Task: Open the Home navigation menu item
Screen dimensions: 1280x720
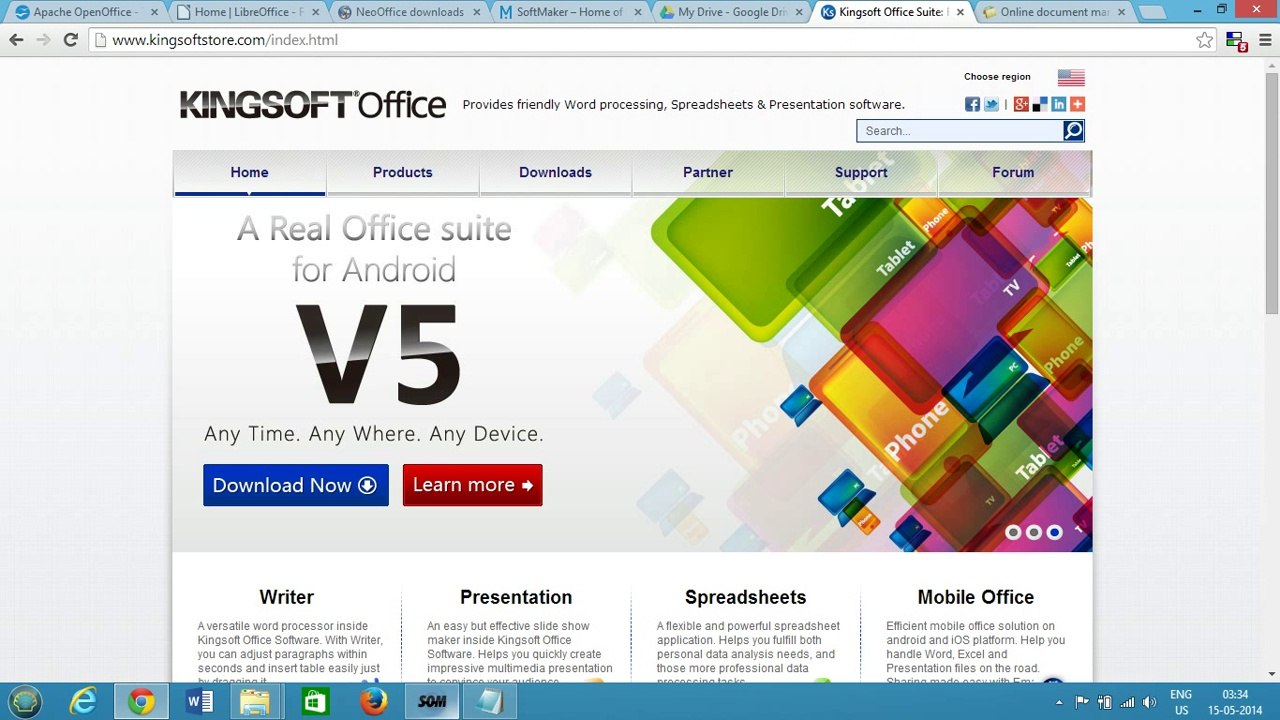Action: click(249, 172)
